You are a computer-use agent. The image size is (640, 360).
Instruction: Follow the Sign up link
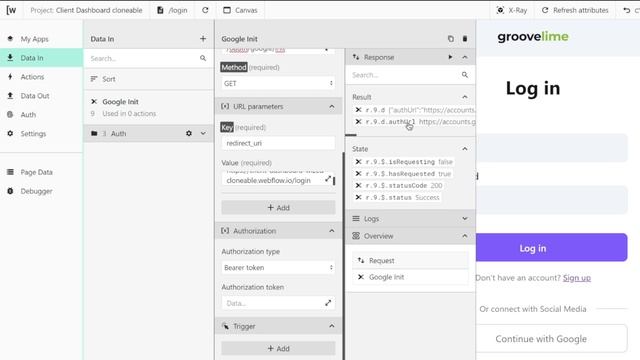pos(576,278)
